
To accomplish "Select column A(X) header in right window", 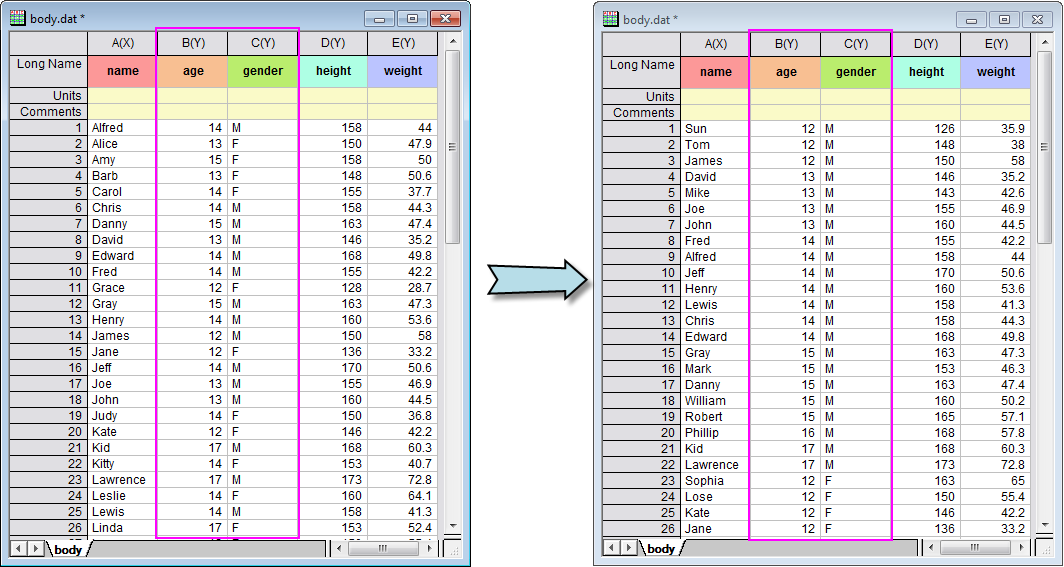I will [716, 44].
